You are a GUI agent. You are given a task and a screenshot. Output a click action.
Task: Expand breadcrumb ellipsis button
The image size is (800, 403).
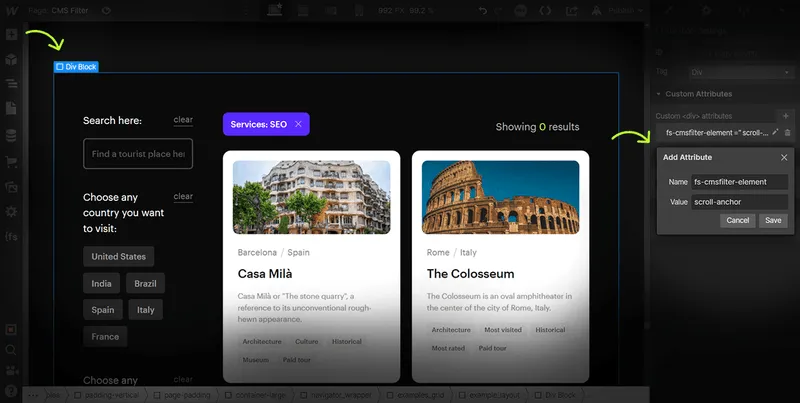33,395
